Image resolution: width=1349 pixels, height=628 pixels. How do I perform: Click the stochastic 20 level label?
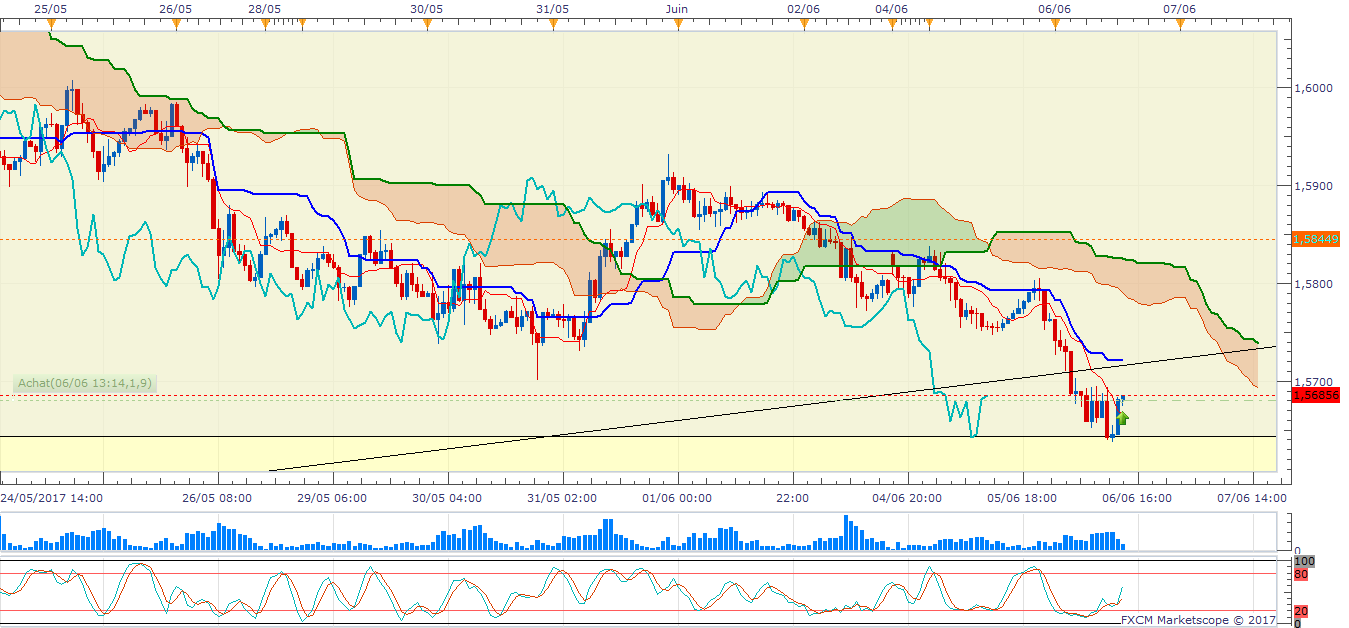click(1301, 611)
